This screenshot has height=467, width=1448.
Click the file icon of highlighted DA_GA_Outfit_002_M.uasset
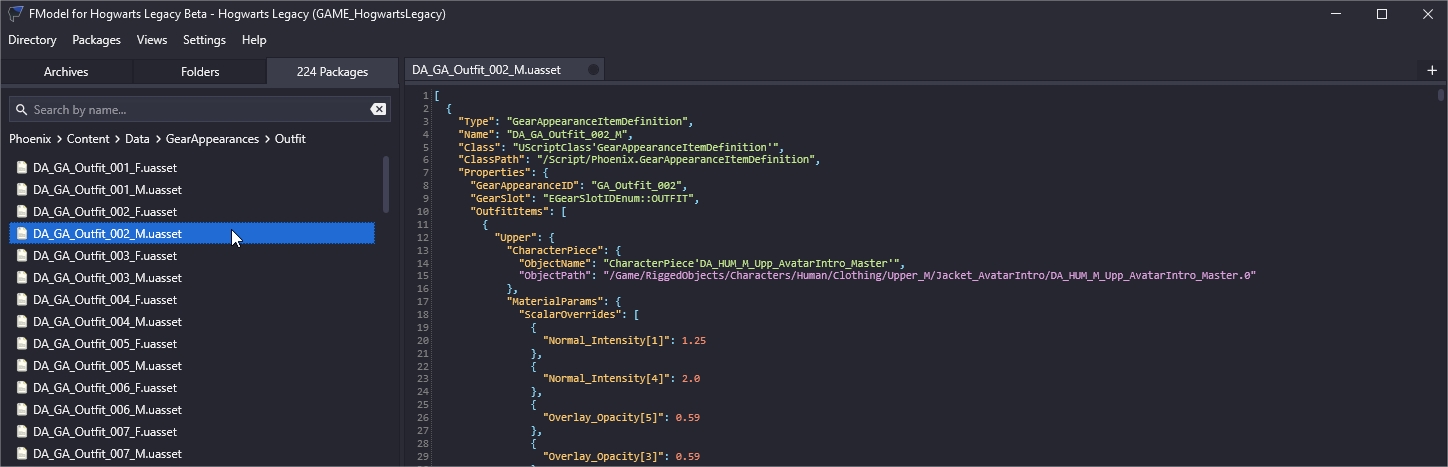tap(21, 234)
